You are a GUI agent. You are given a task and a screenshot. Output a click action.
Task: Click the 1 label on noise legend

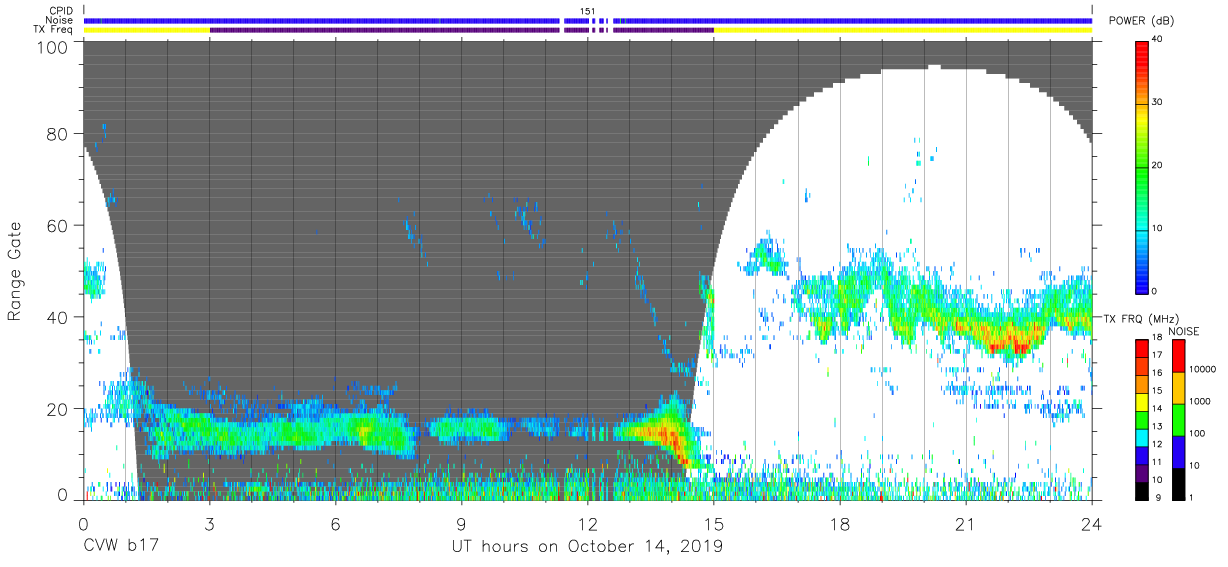click(x=1193, y=498)
